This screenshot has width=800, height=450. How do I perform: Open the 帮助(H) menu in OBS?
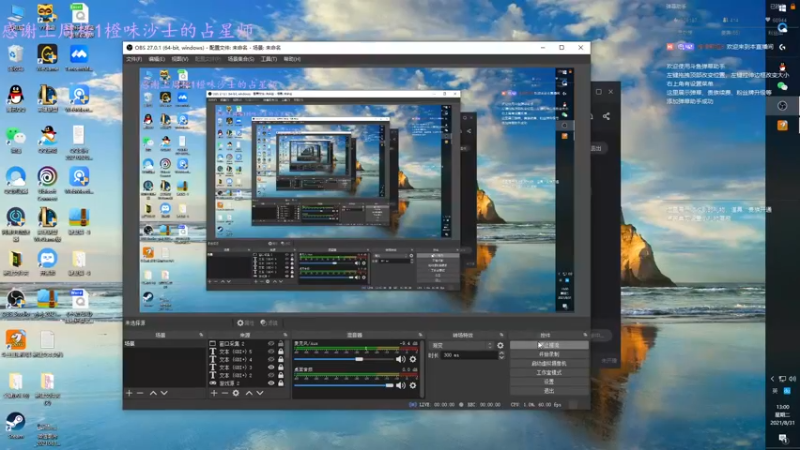(292, 59)
